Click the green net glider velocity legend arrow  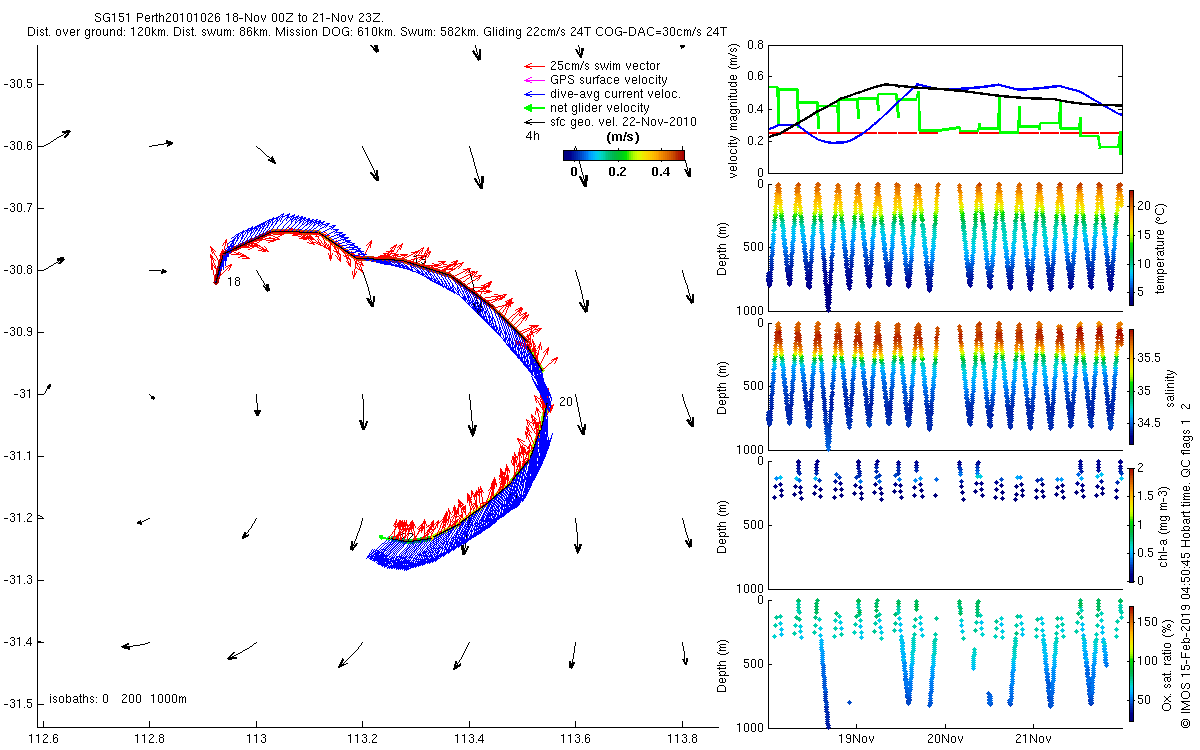534,108
